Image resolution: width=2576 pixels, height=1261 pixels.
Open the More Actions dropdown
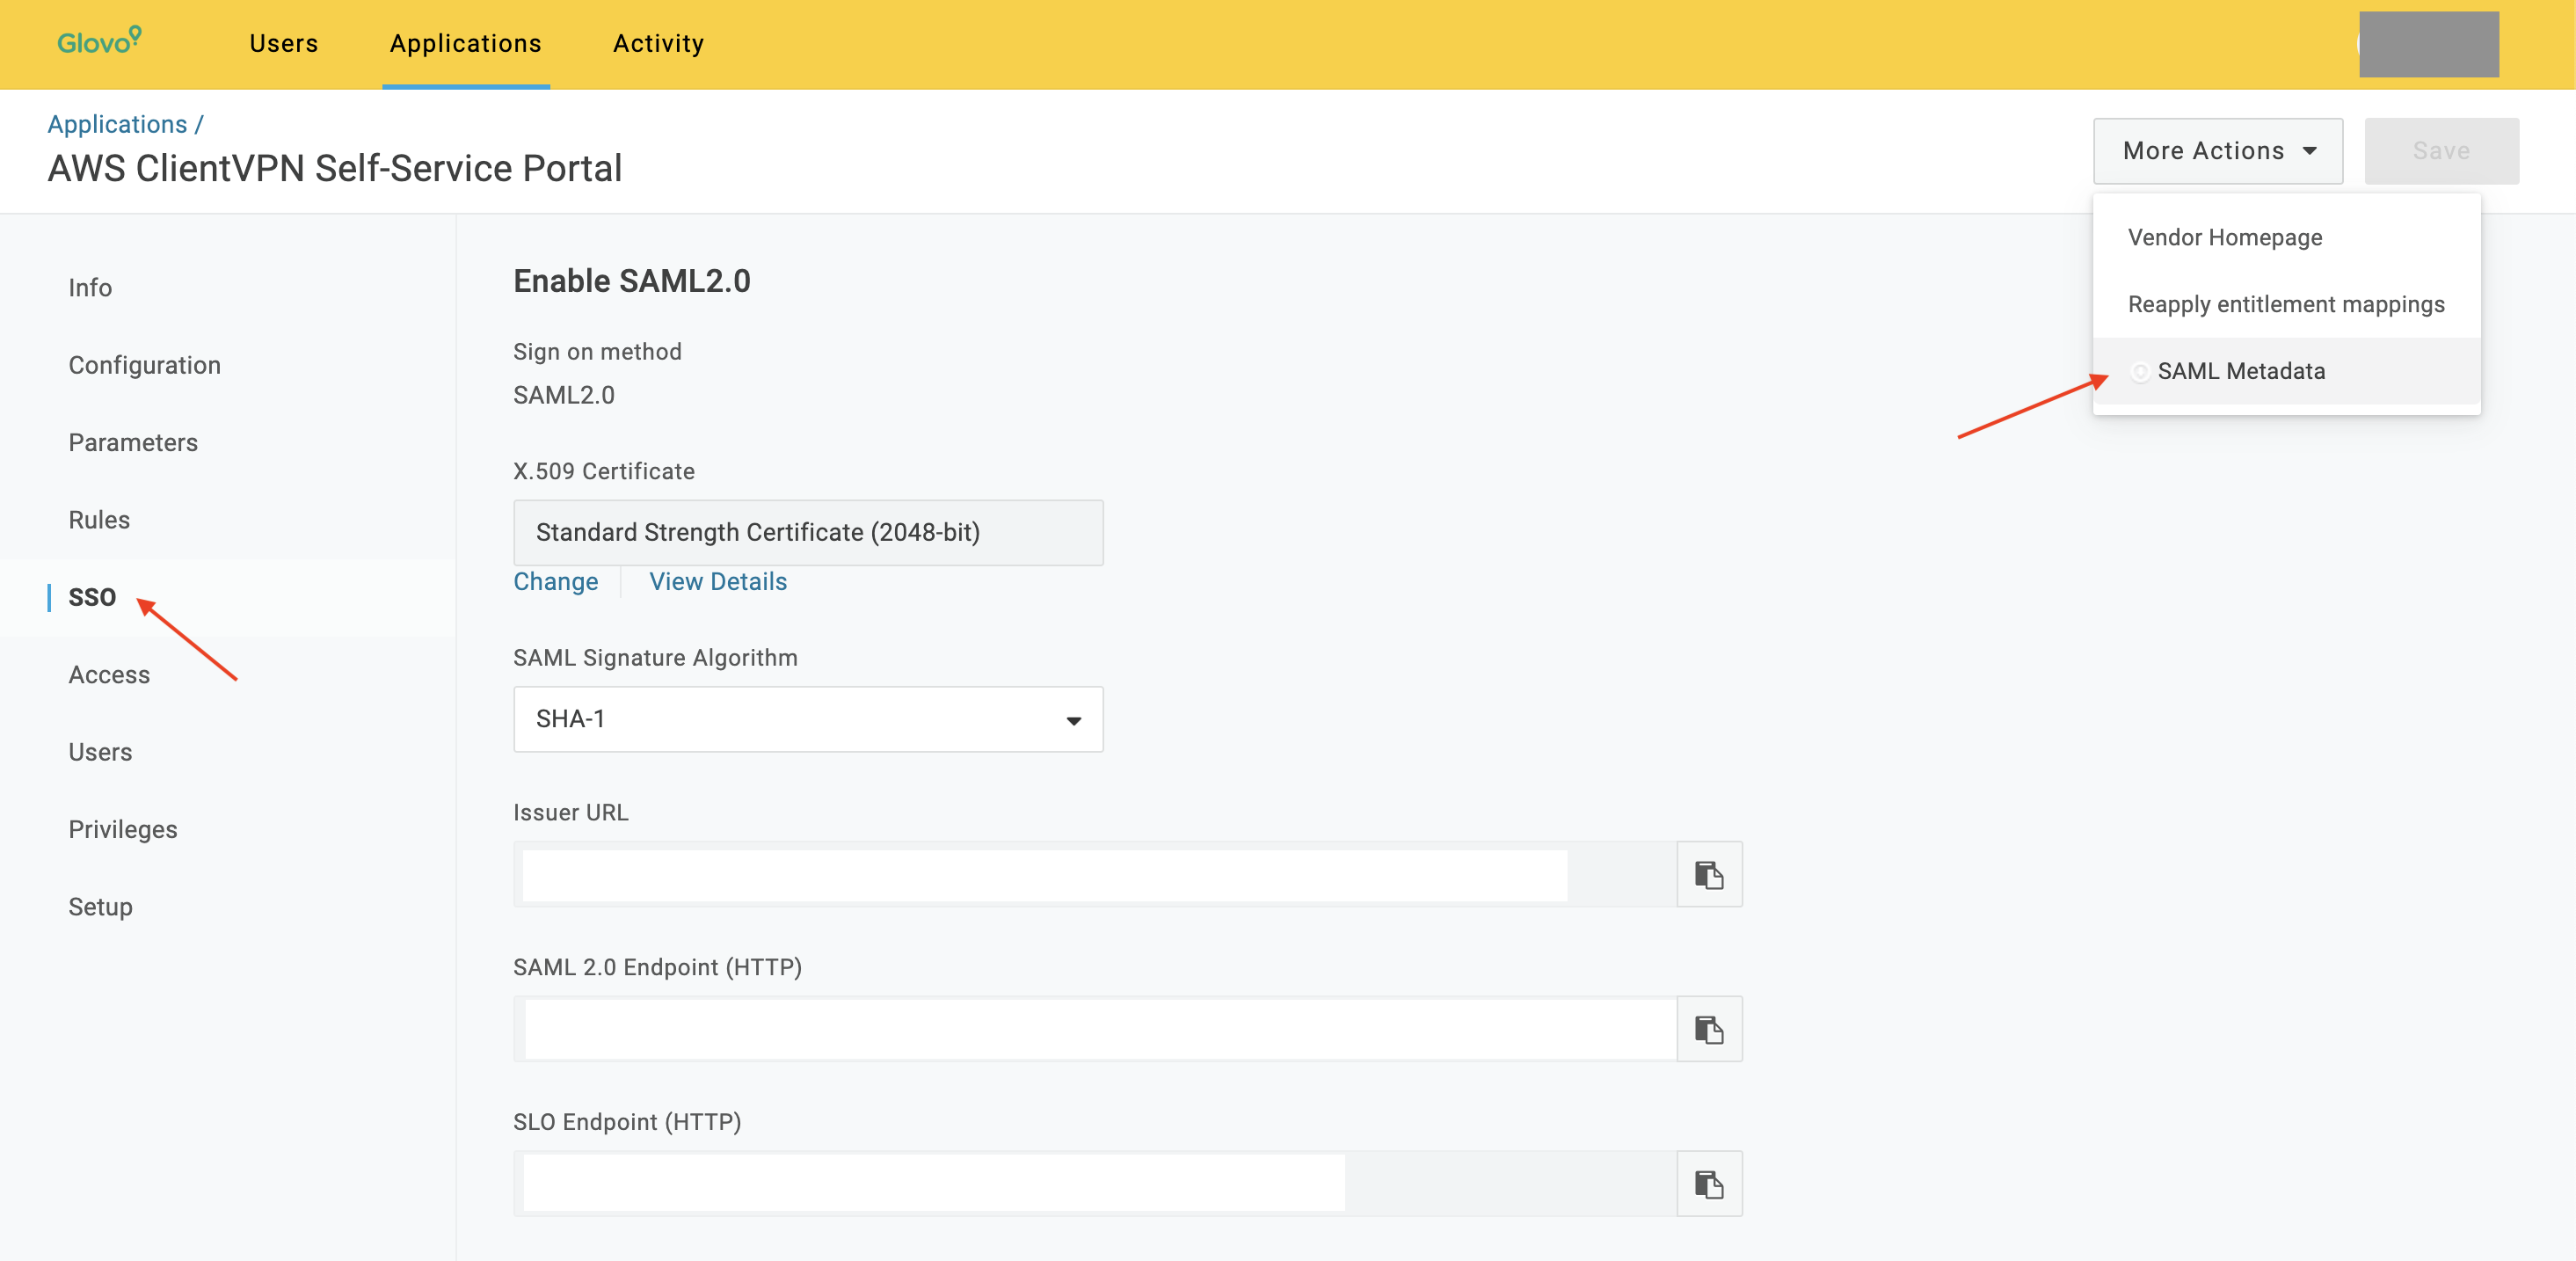coord(2217,151)
